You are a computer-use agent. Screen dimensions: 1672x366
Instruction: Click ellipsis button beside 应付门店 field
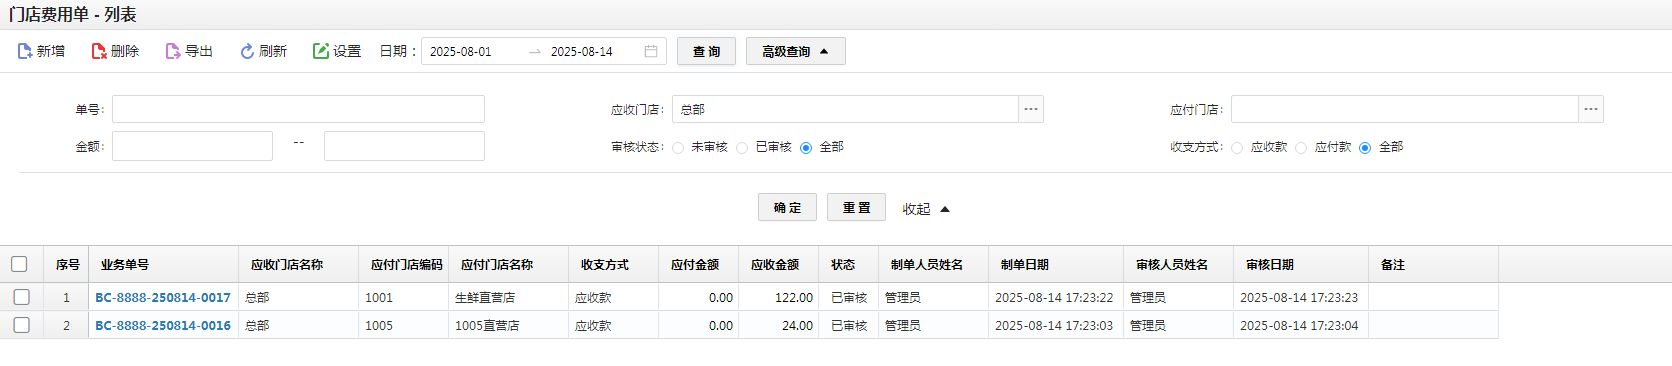[x=1591, y=109]
